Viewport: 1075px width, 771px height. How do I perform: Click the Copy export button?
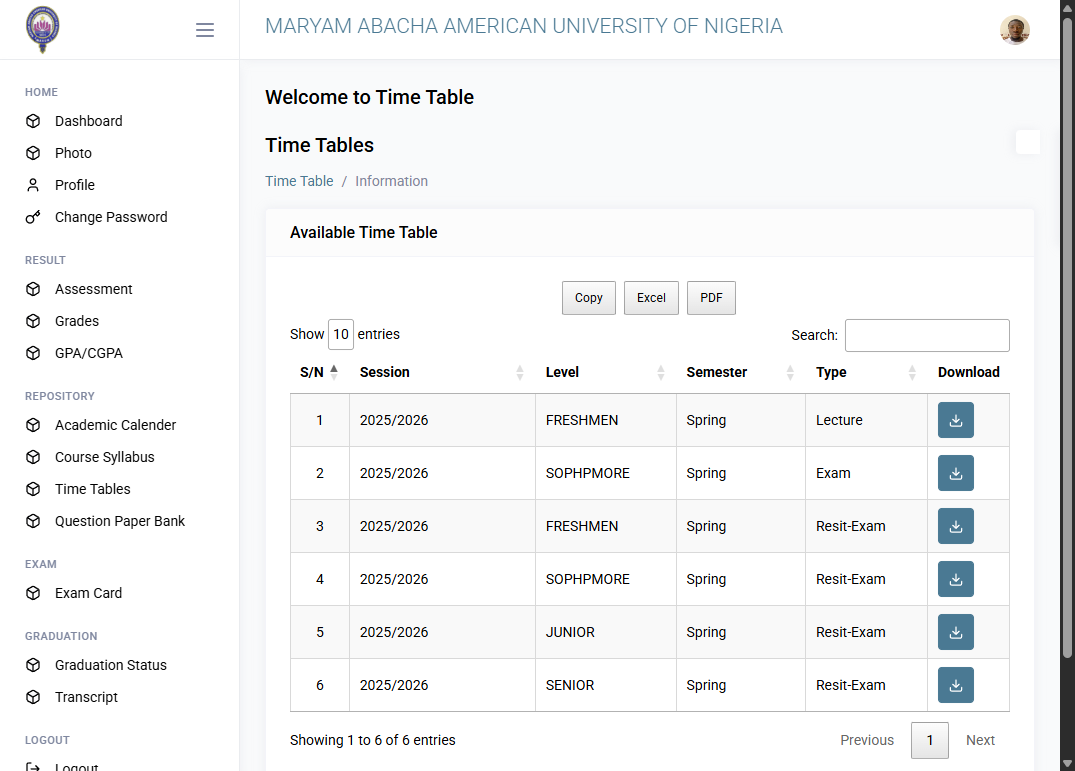coord(589,298)
